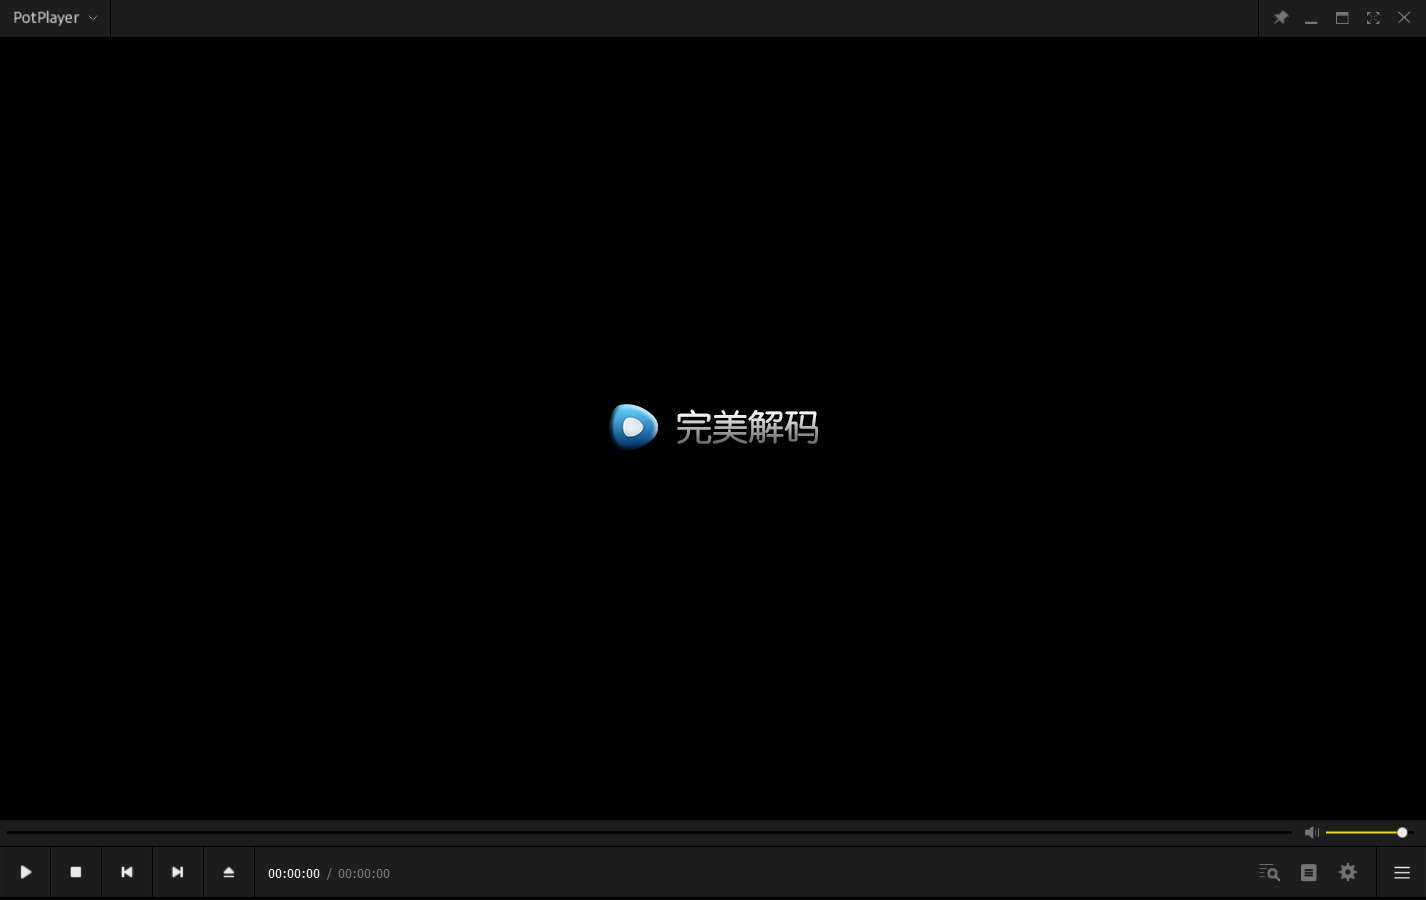1426x900 pixels.
Task: Maximize the PotPlayer window
Action: point(1342,18)
